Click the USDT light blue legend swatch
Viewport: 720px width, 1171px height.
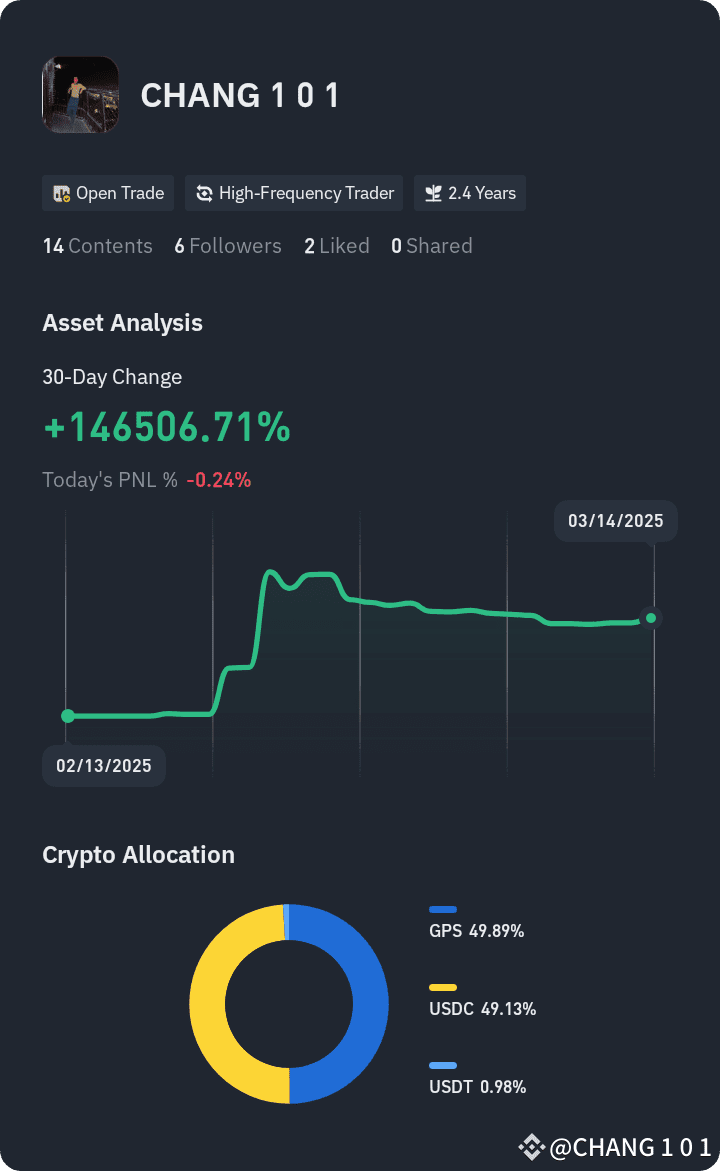click(443, 1066)
